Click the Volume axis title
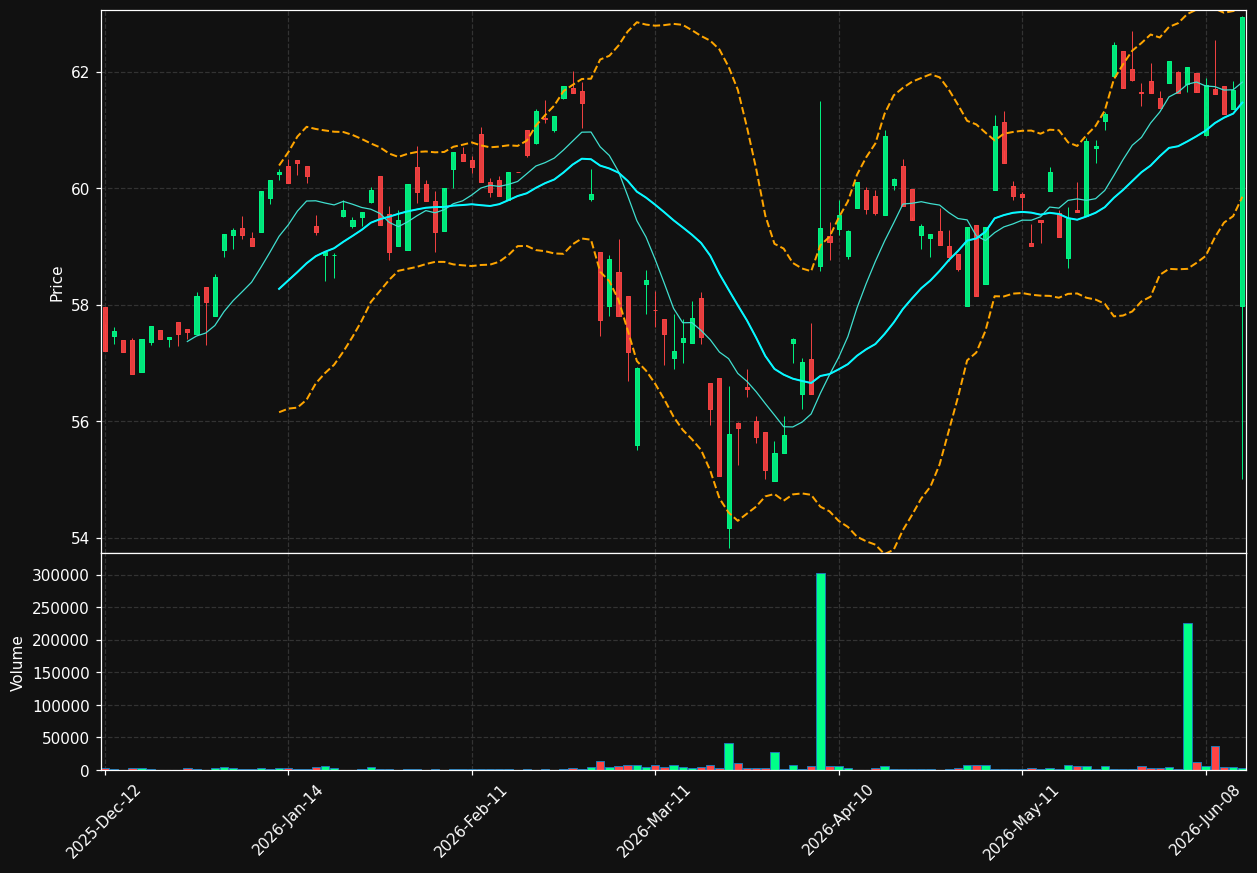The image size is (1257, 873). point(18,663)
